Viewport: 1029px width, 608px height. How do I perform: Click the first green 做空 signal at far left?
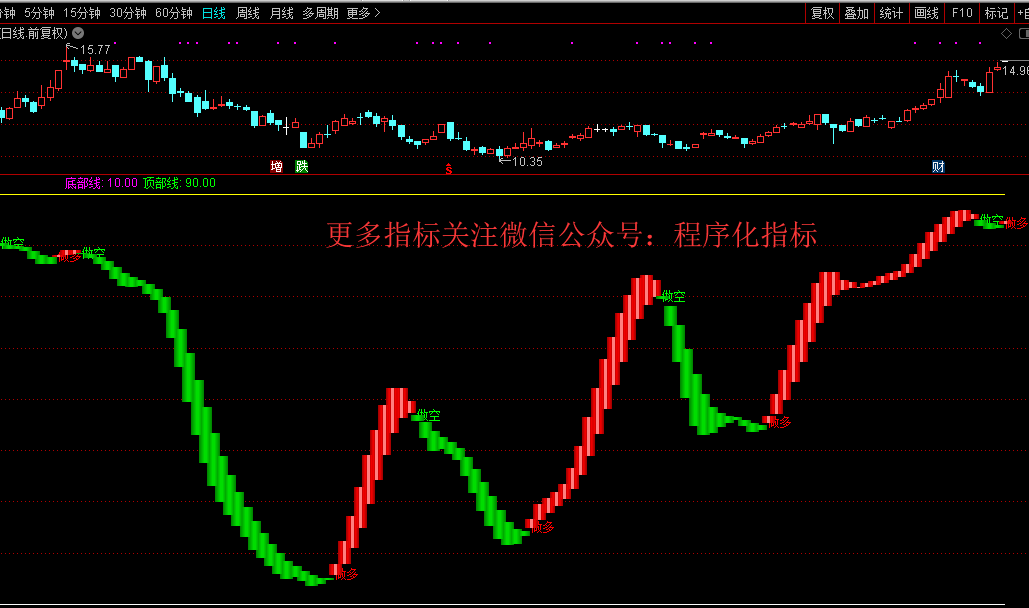(12, 243)
